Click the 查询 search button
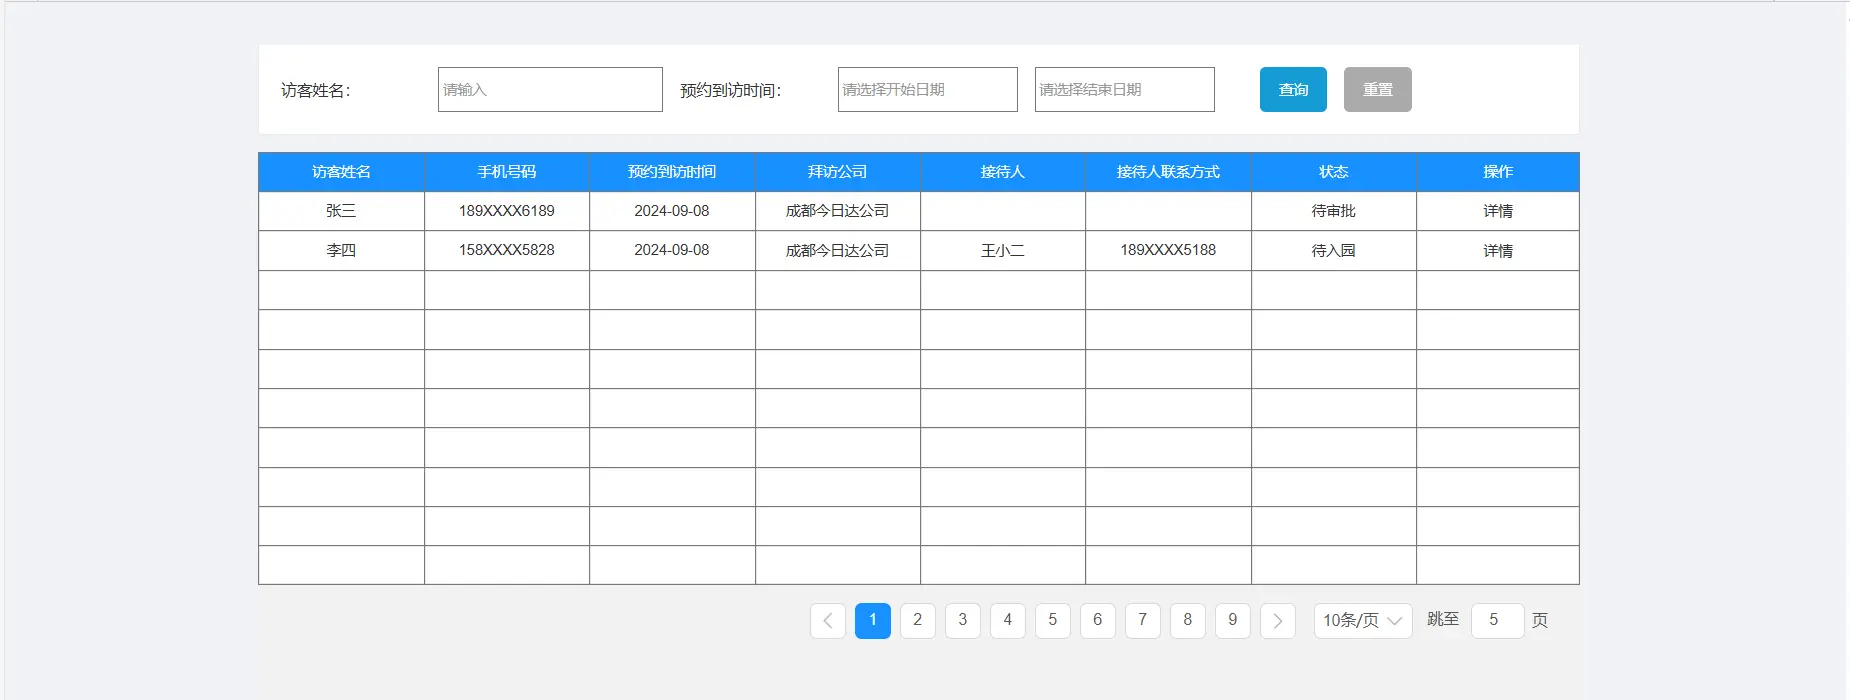This screenshot has height=700, width=1850. (1292, 90)
